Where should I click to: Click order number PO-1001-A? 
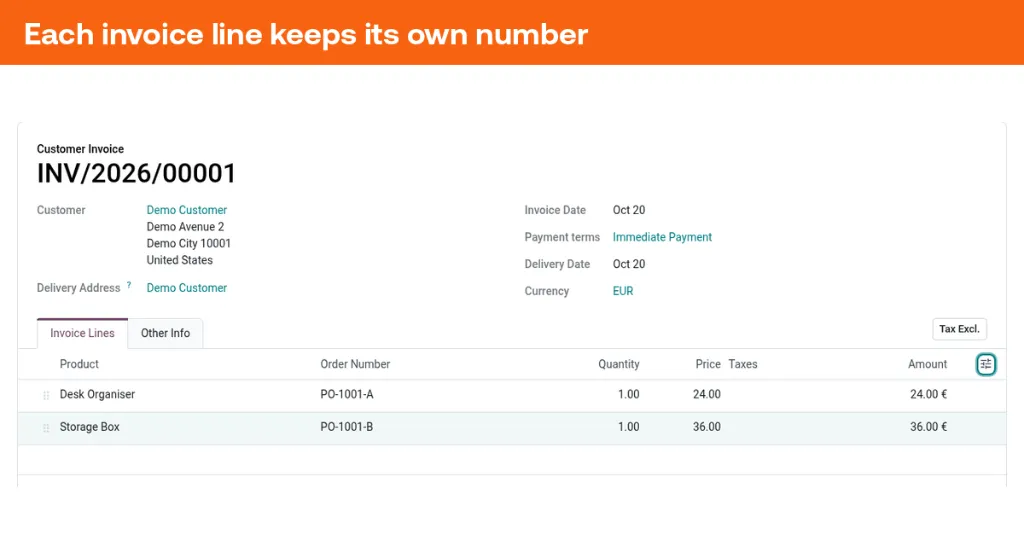(347, 394)
